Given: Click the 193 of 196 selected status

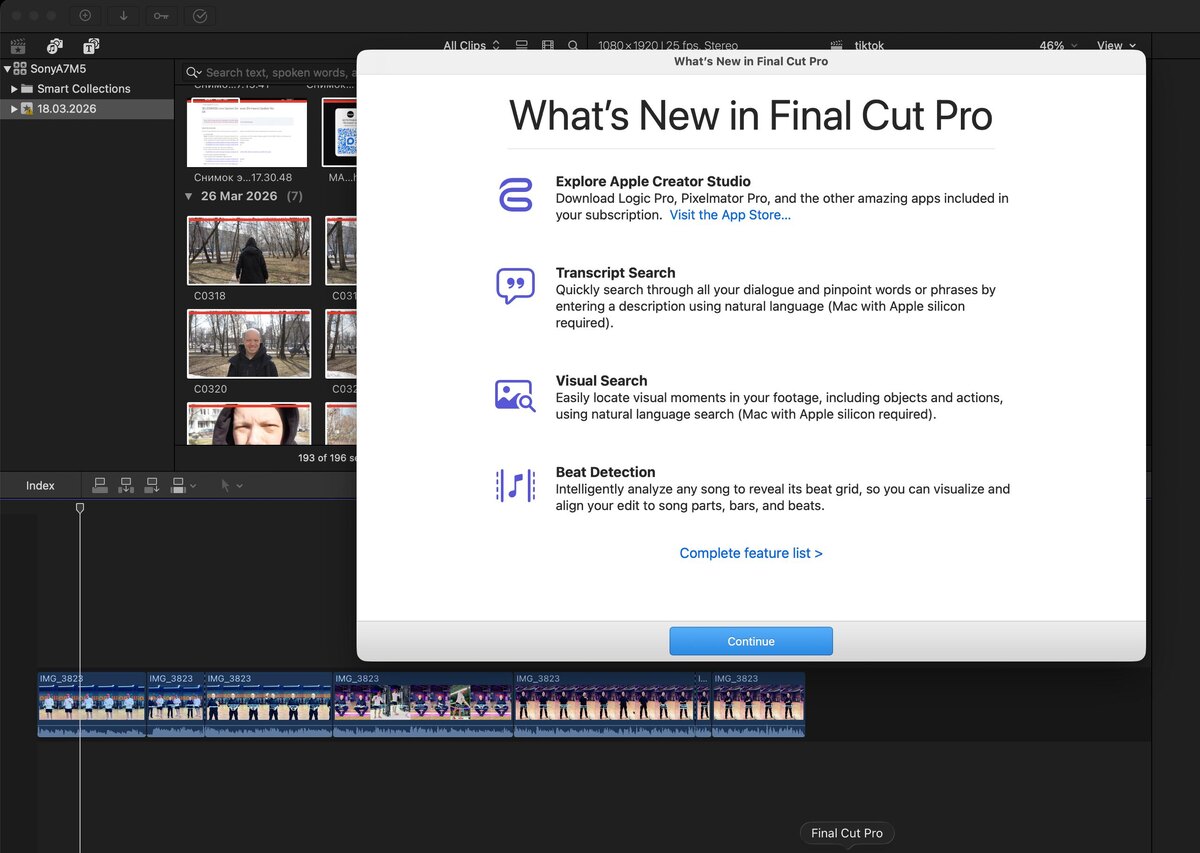Looking at the screenshot, I should 328,458.
